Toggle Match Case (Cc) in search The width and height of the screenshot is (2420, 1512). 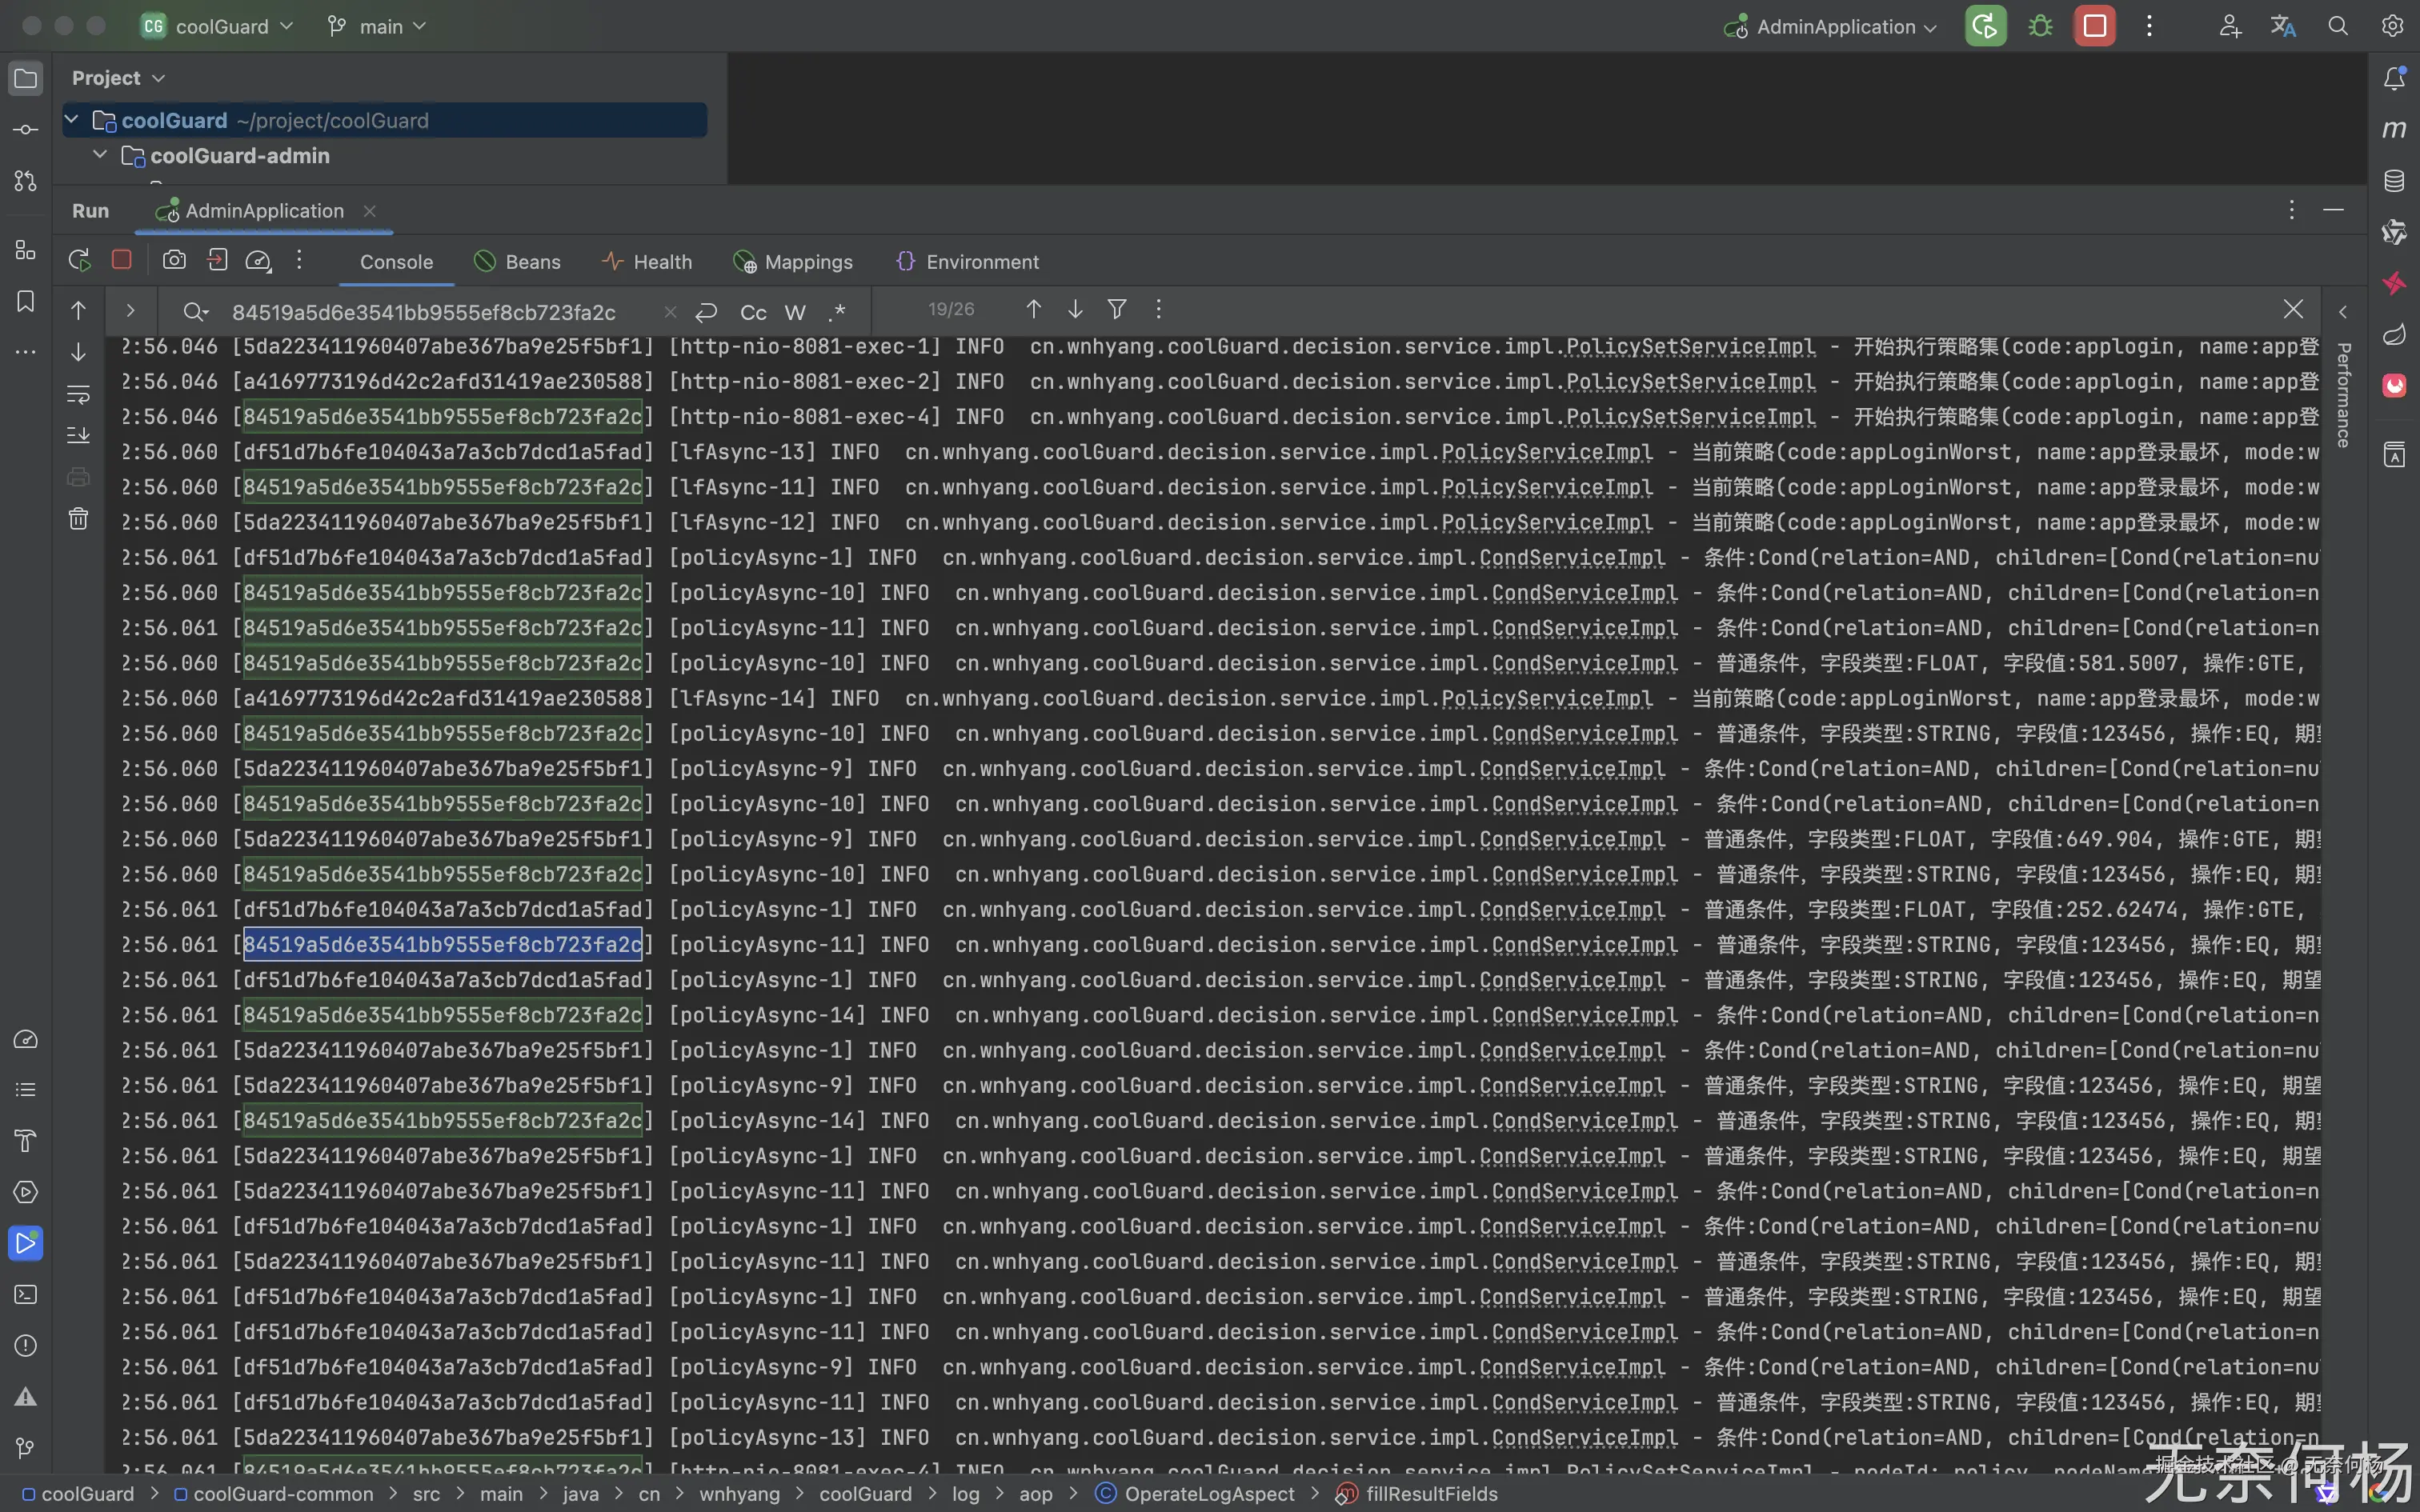[753, 313]
